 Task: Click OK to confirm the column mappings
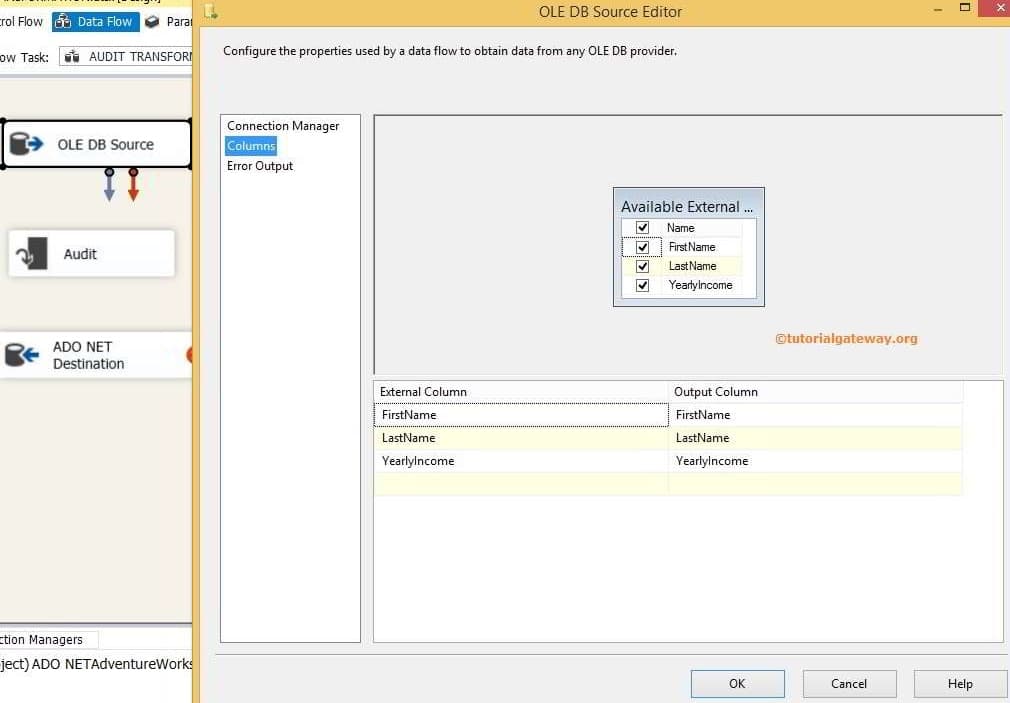(737, 683)
